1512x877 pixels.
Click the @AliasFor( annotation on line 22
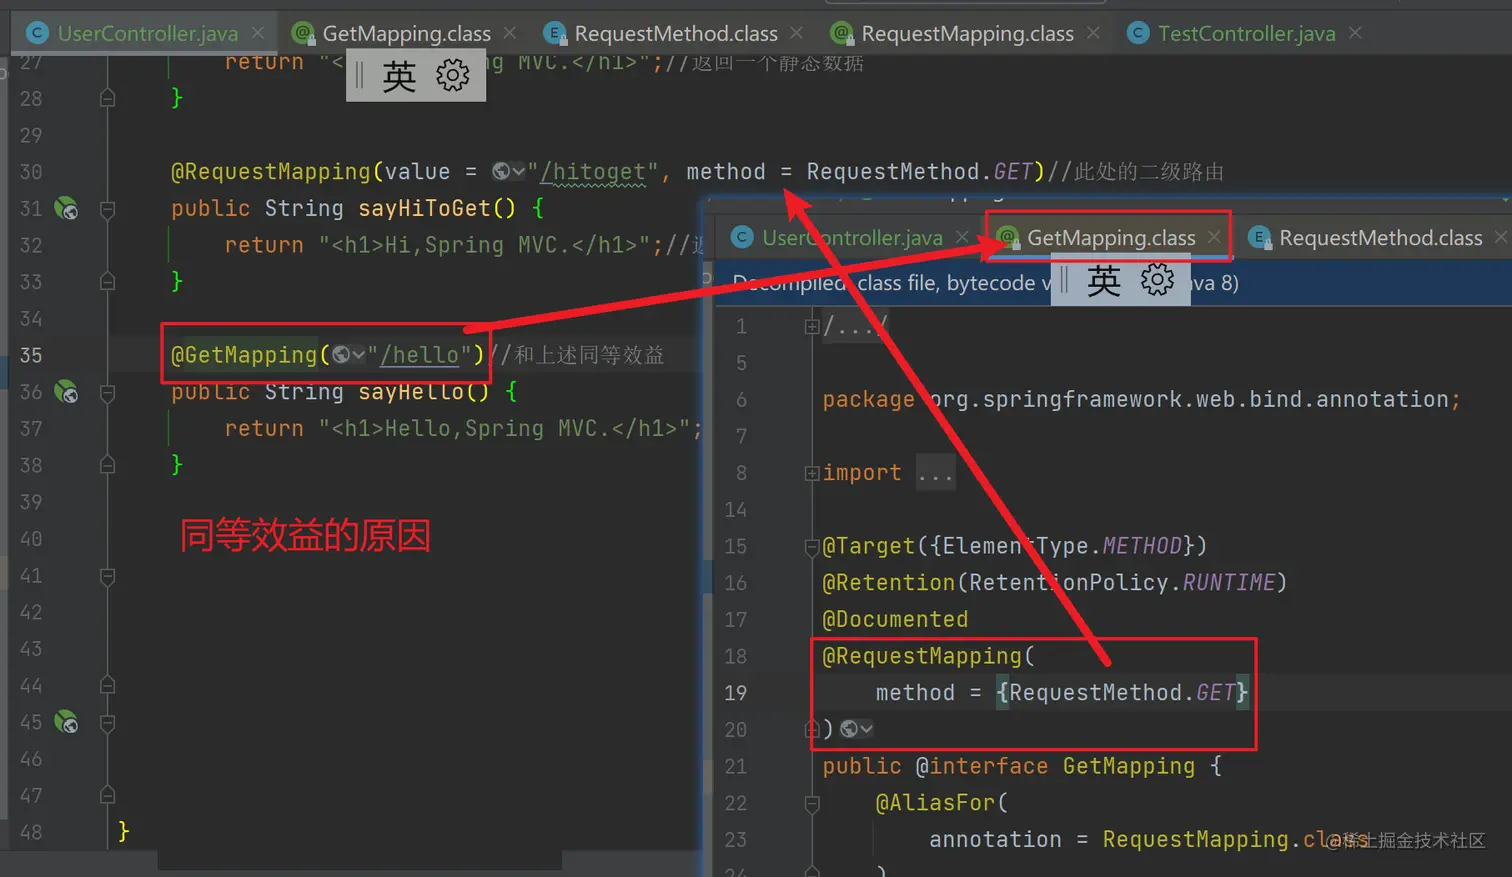pyautogui.click(x=942, y=803)
